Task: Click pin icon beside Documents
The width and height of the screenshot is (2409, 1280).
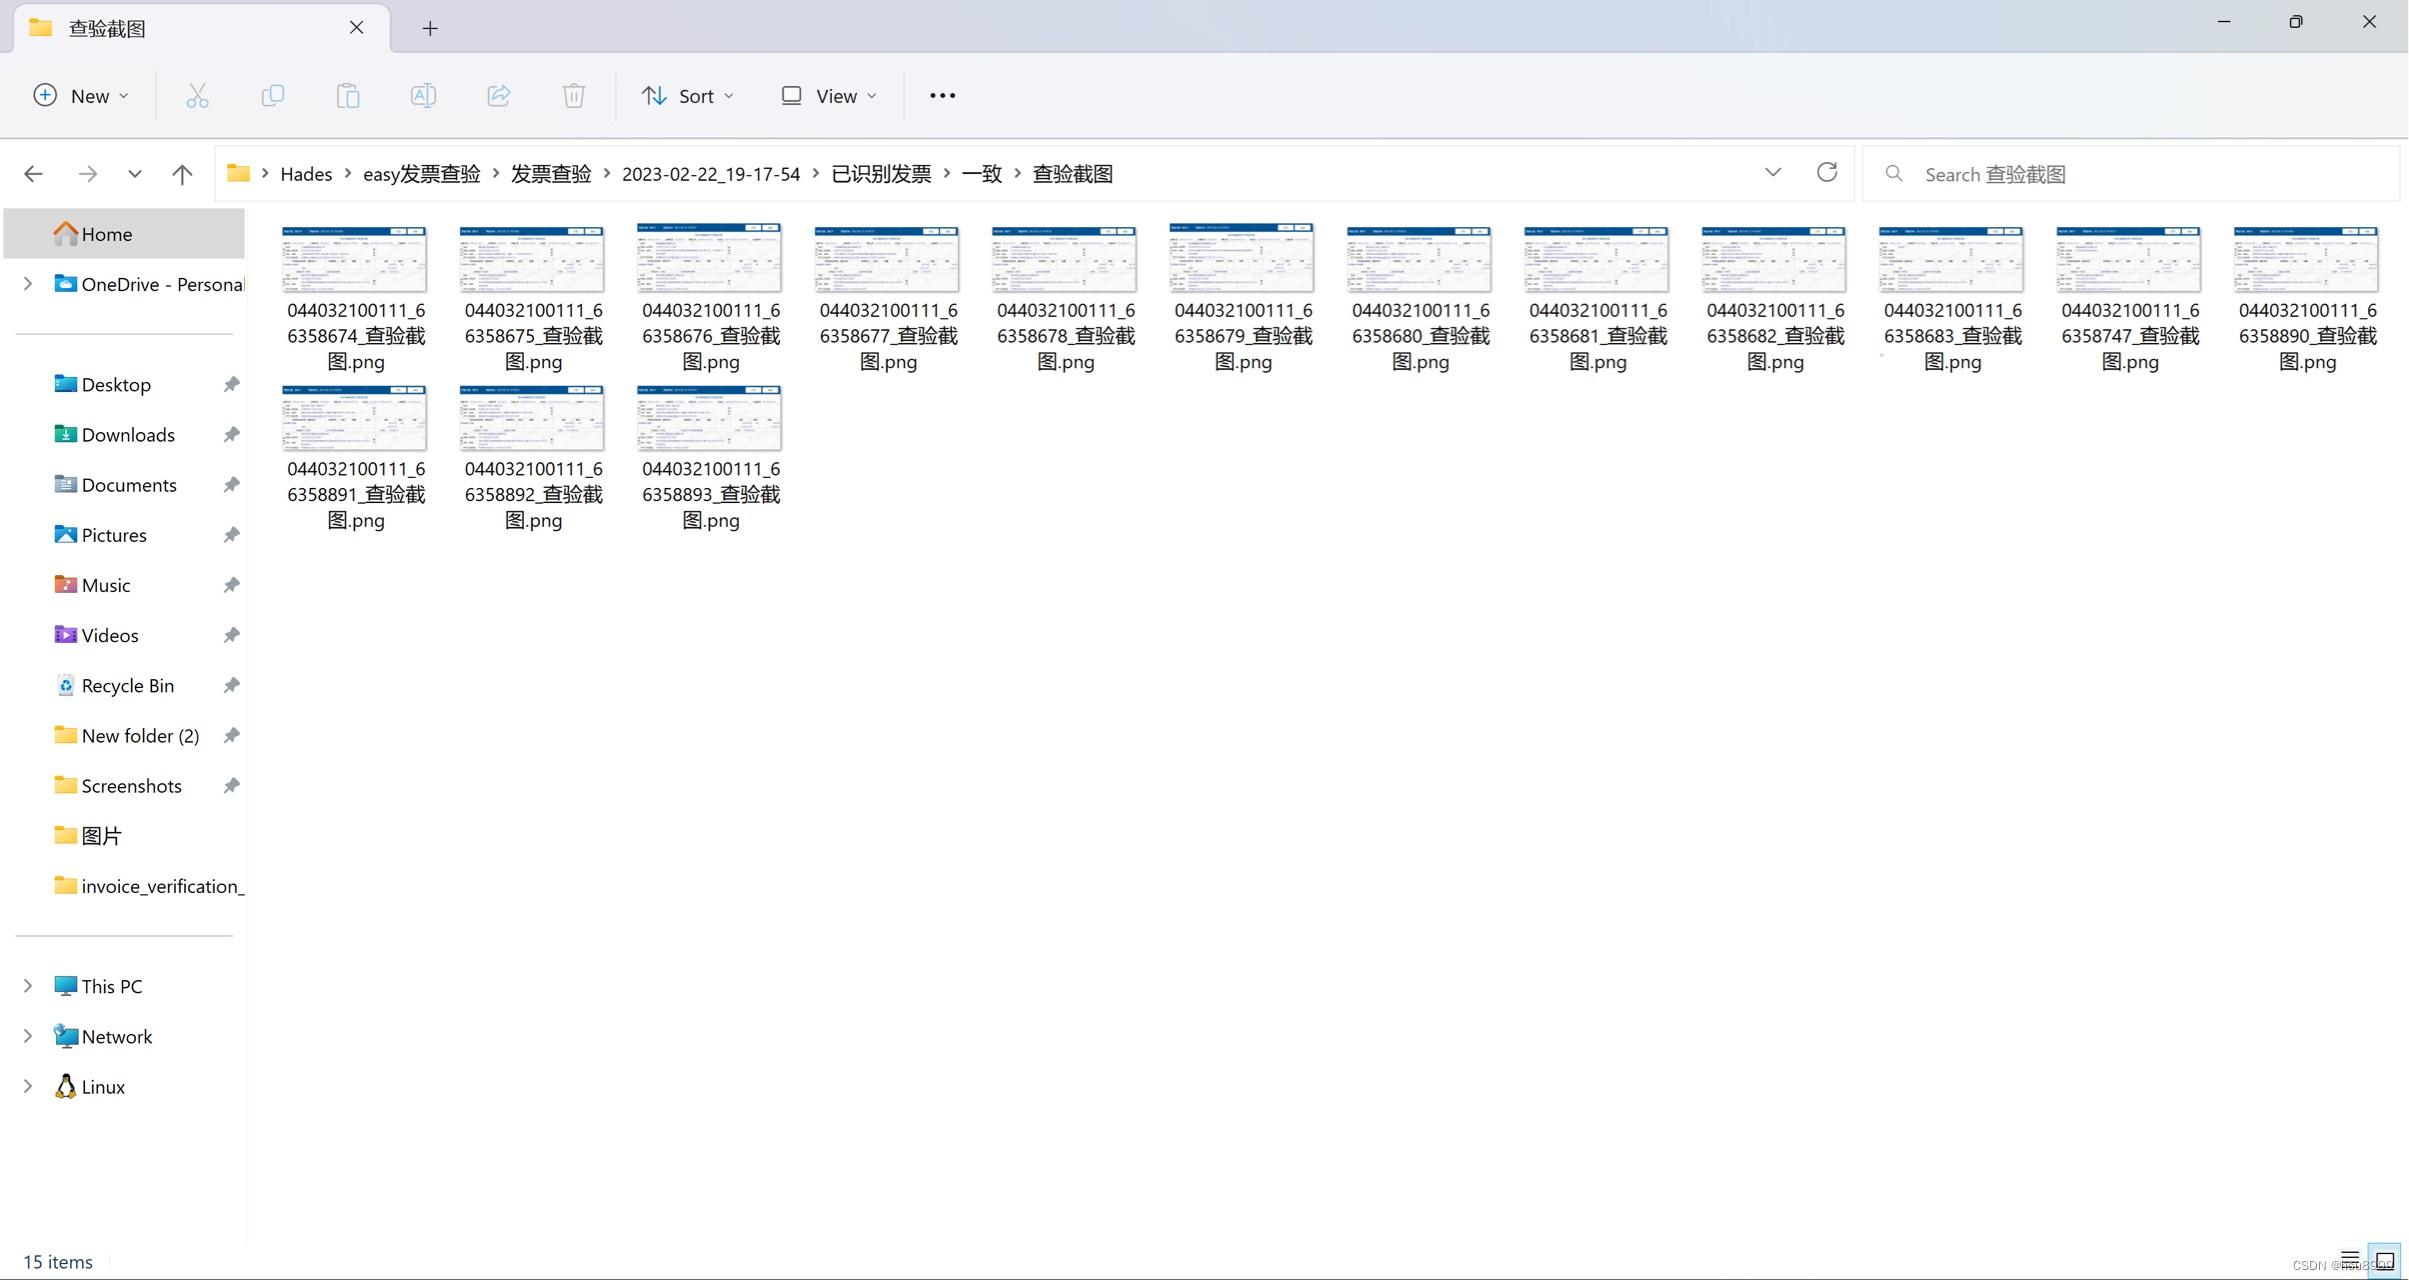Action: point(231,484)
